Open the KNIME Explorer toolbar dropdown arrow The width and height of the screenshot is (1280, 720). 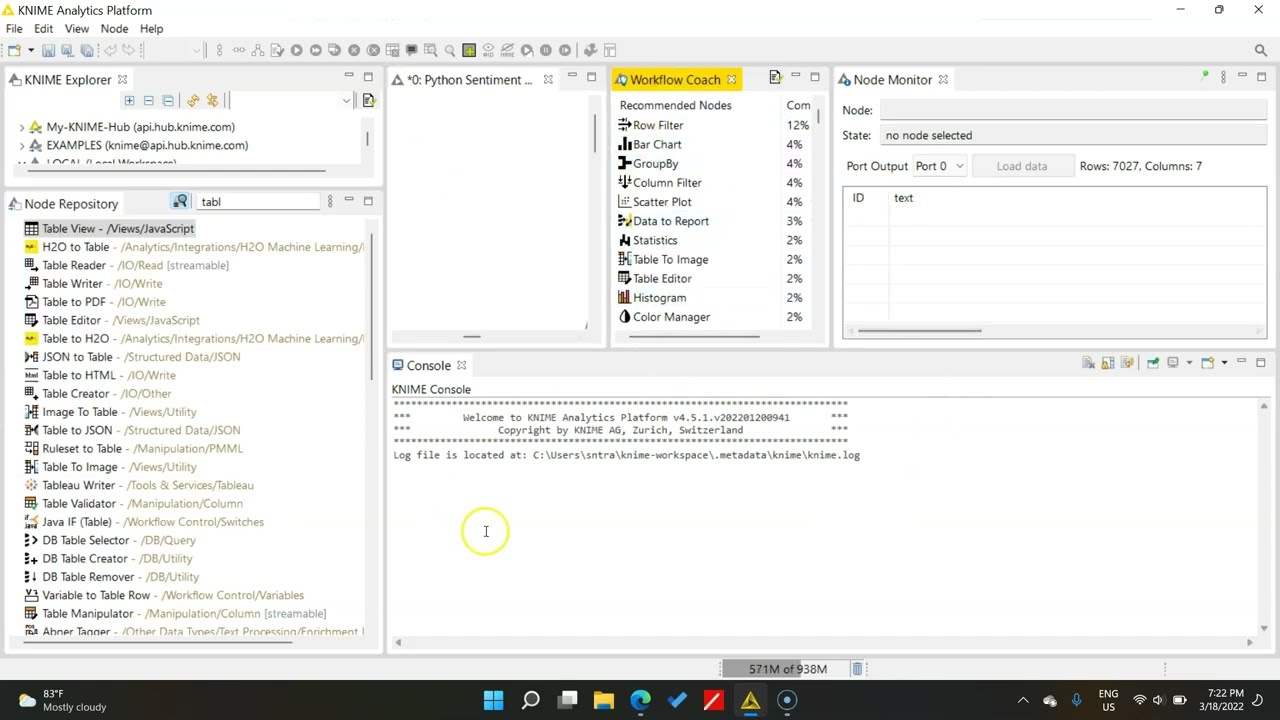[346, 100]
